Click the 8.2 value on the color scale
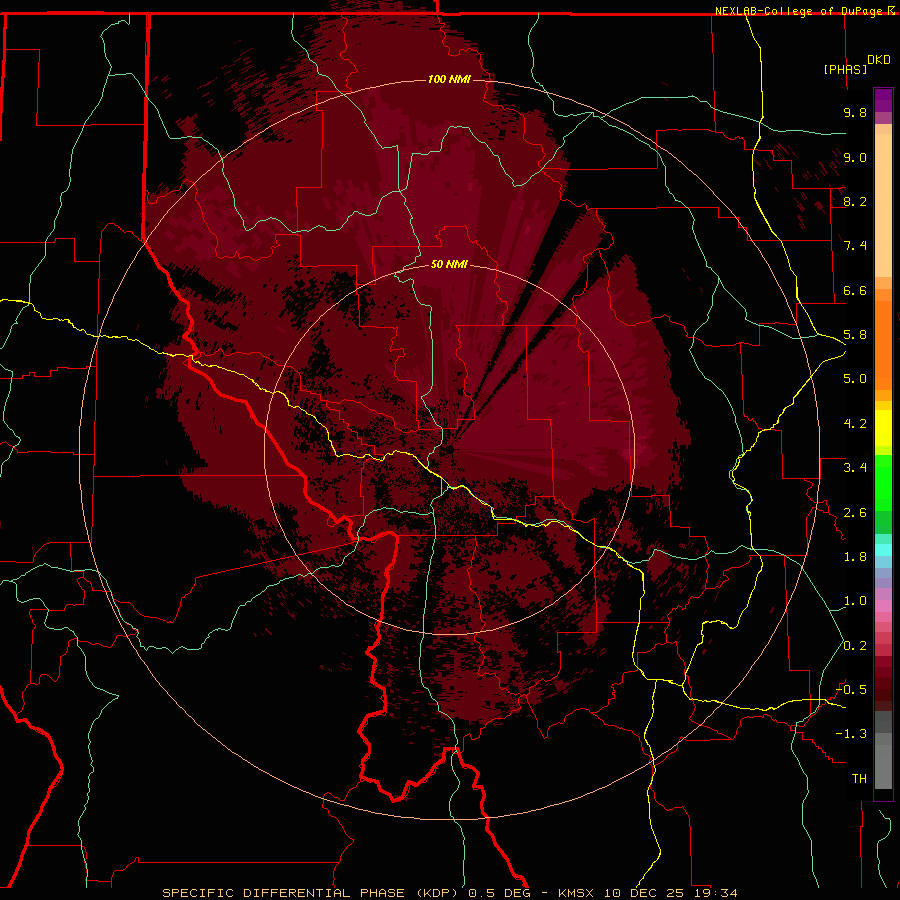Viewport: 900px width, 900px height. [x=855, y=201]
